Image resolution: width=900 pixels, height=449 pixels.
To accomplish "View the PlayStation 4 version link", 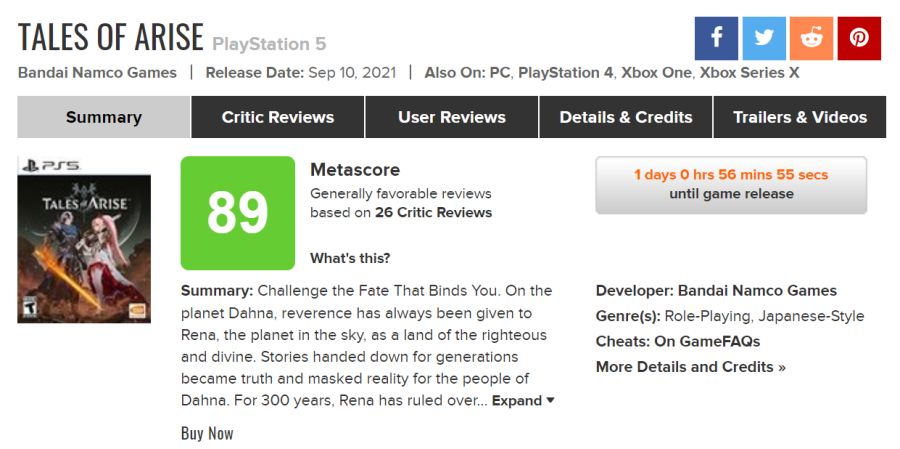I will point(565,73).
